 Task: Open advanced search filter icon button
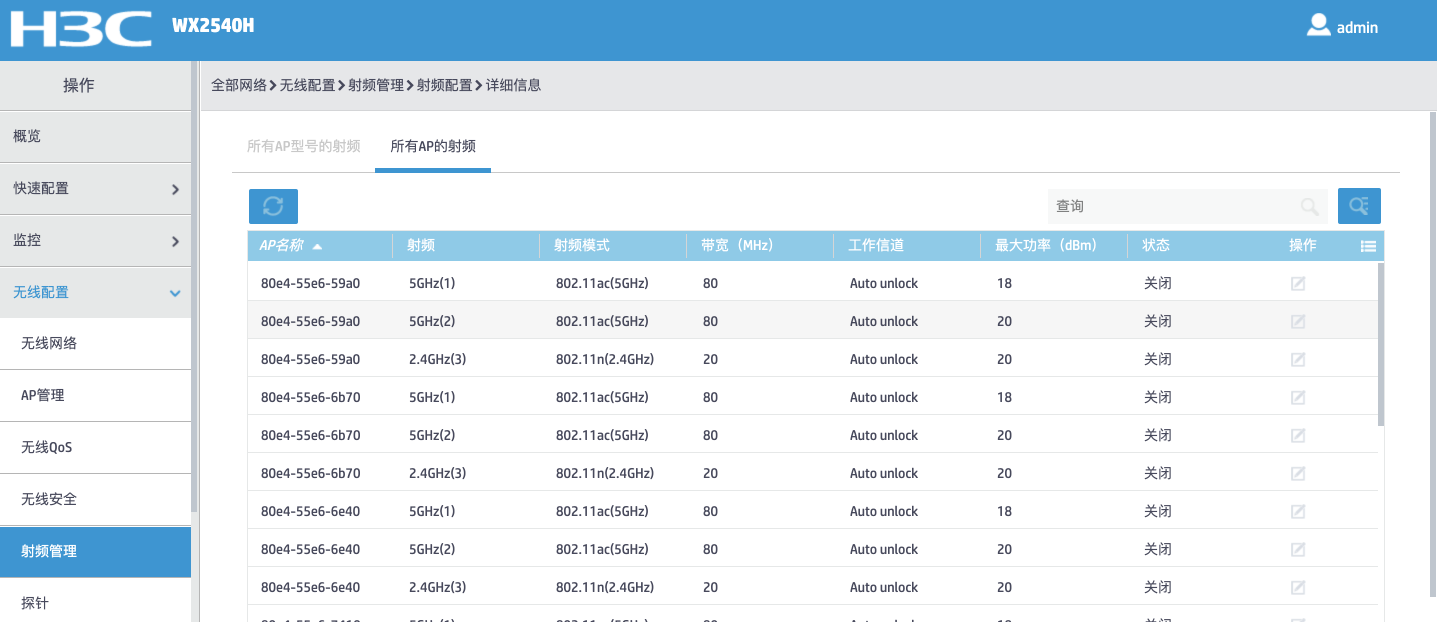pyautogui.click(x=1359, y=206)
